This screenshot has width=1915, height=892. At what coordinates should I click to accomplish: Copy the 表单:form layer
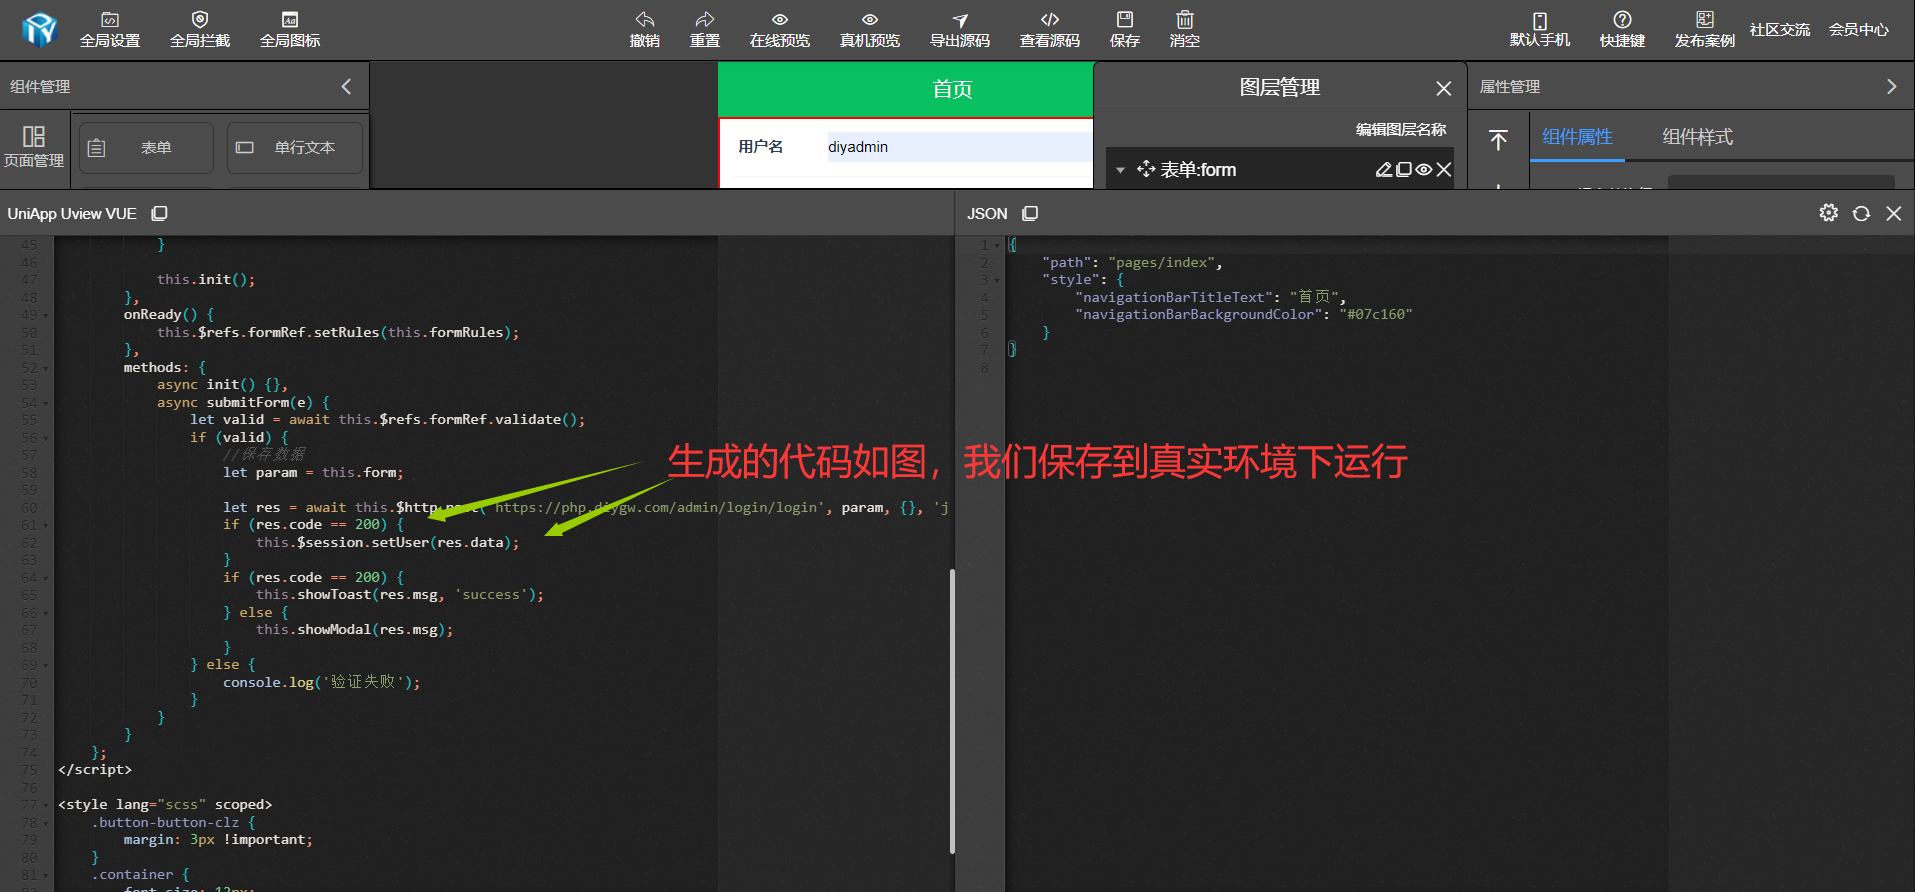1404,170
